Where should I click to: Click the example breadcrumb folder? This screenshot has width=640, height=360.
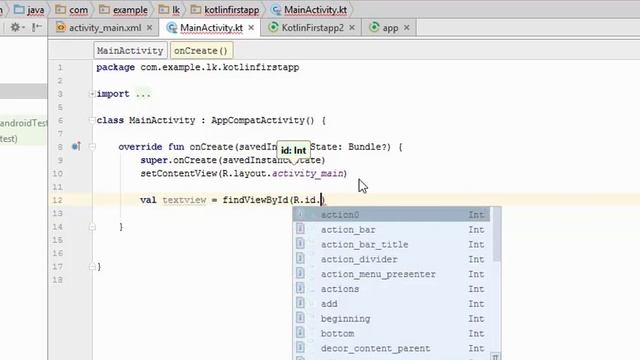124,10
